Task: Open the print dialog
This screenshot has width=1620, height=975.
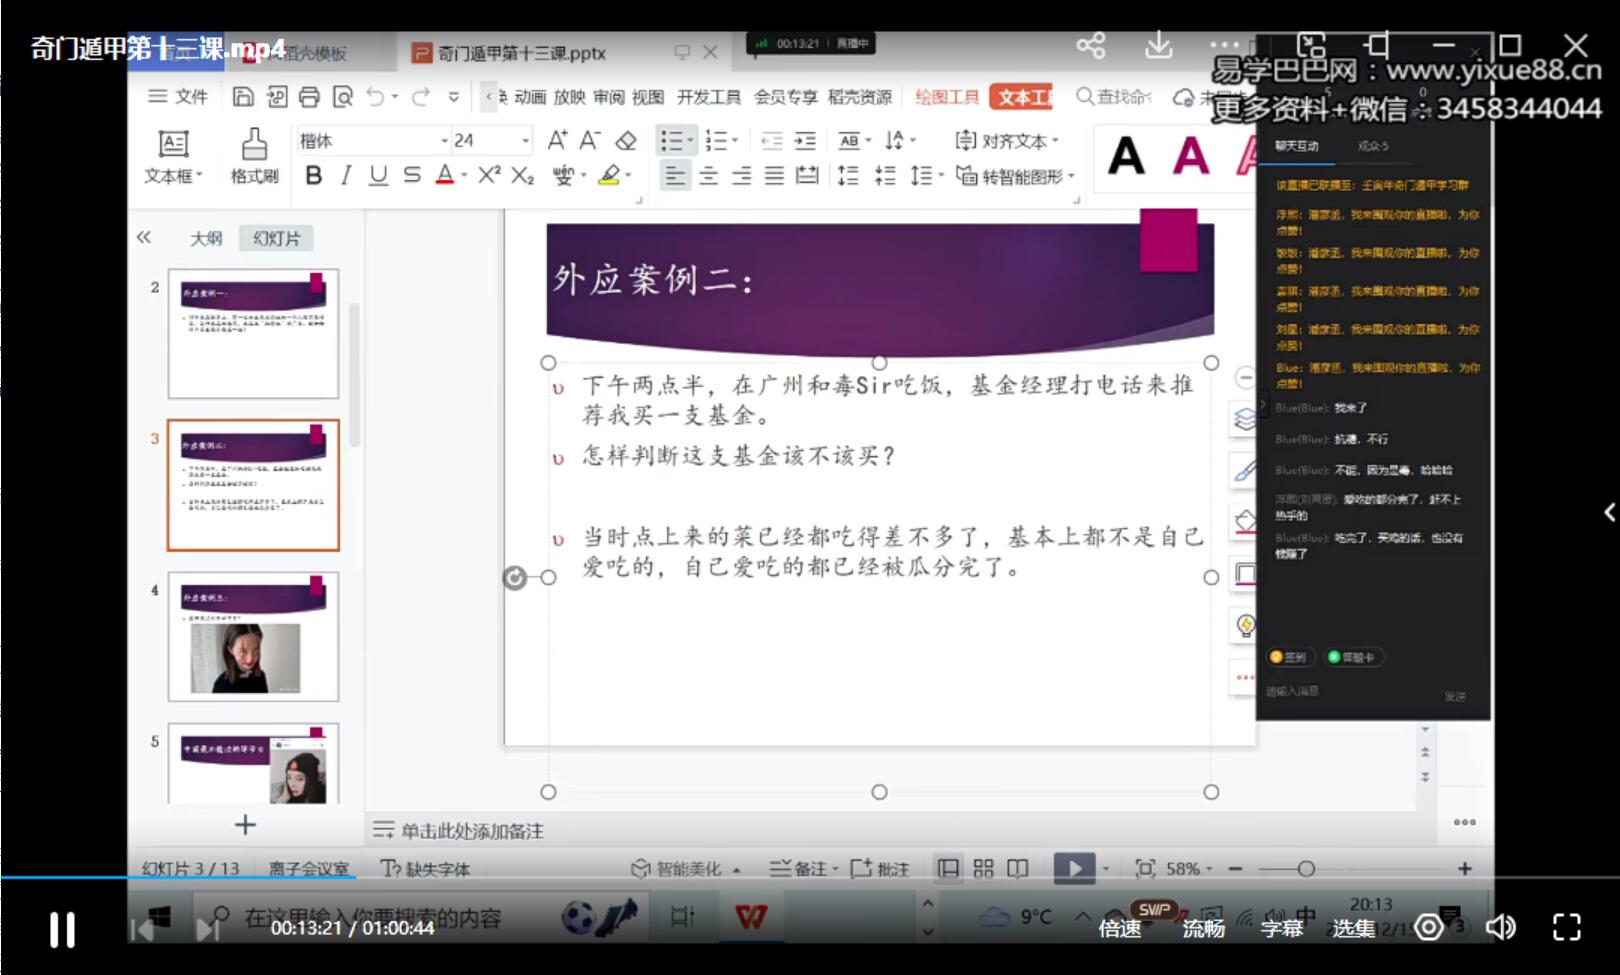Action: point(309,97)
